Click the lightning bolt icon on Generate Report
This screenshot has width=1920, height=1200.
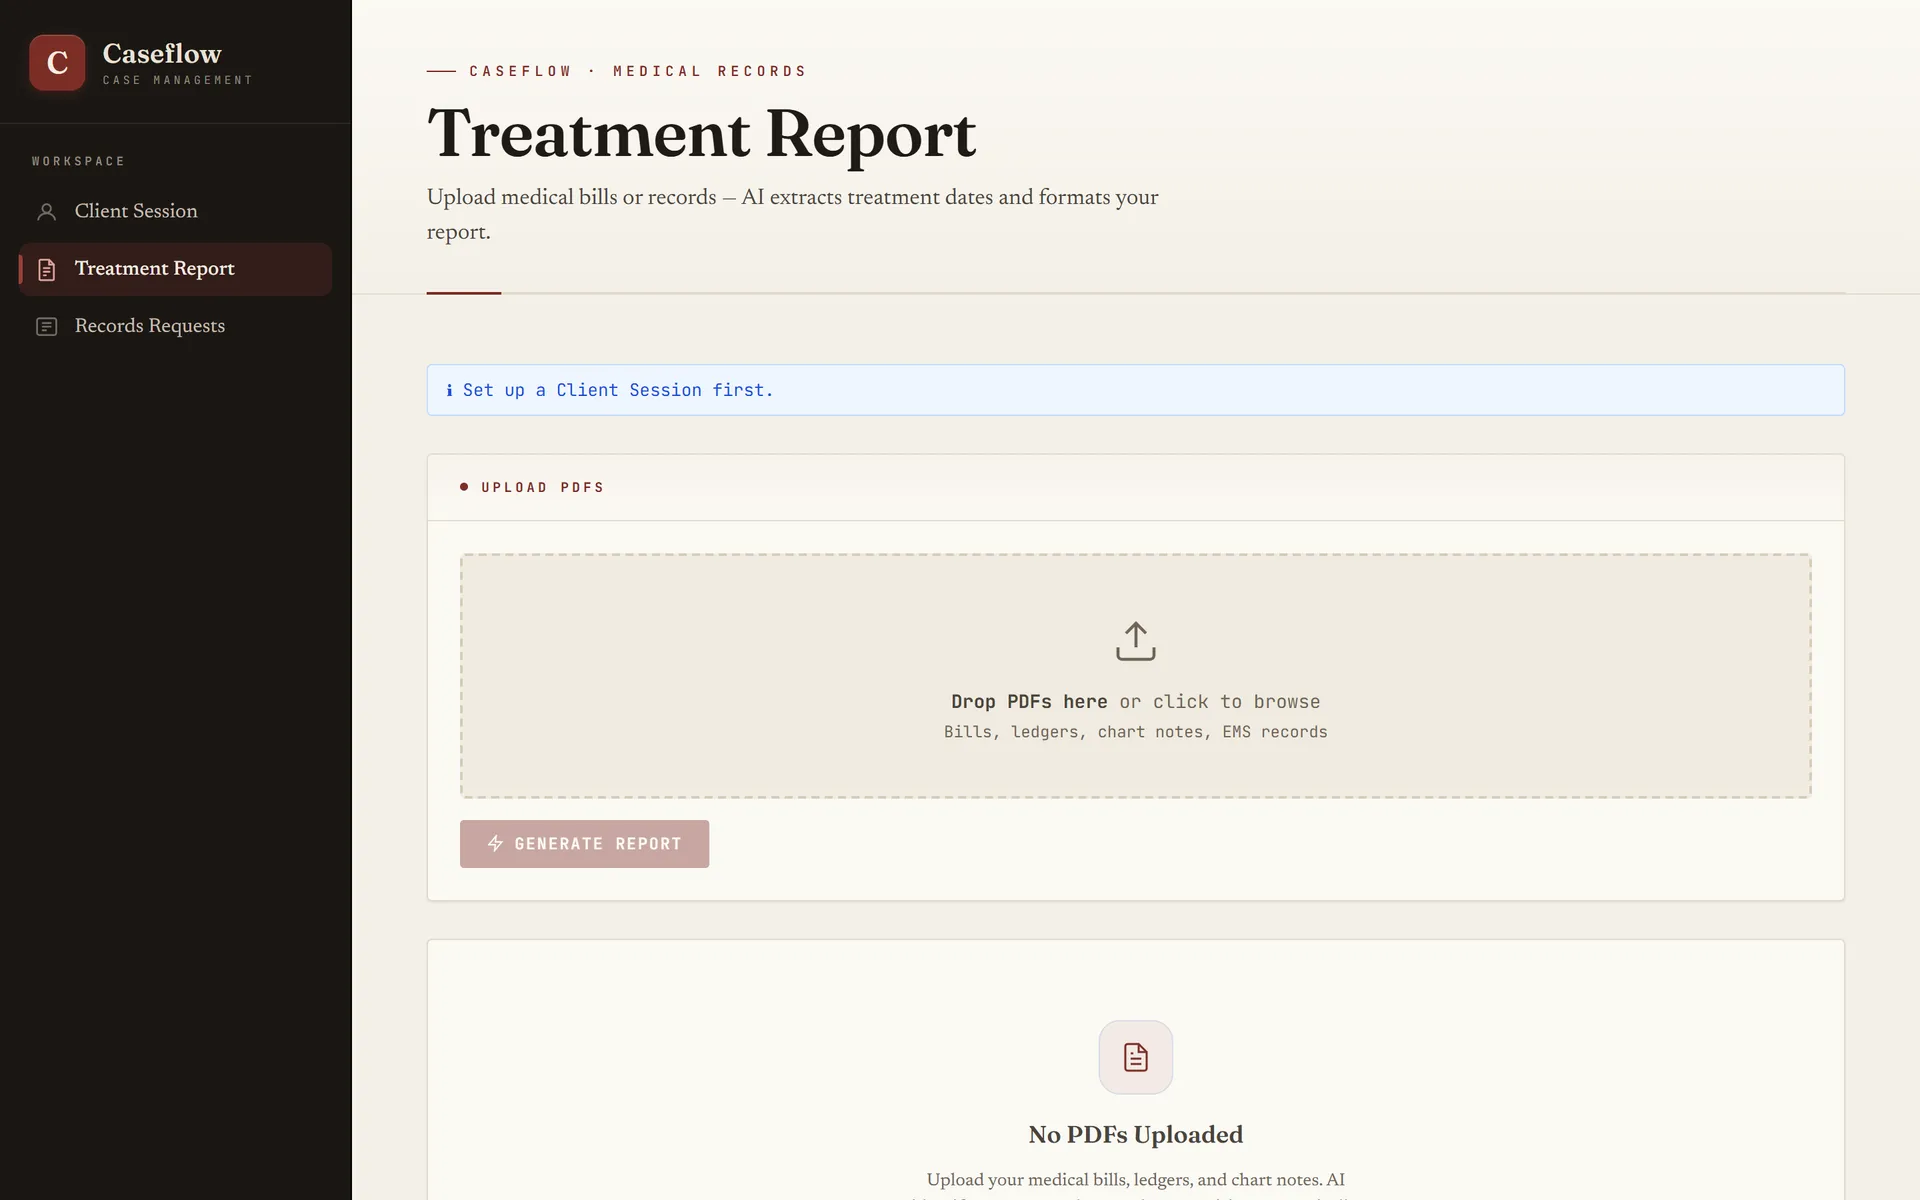pos(495,844)
